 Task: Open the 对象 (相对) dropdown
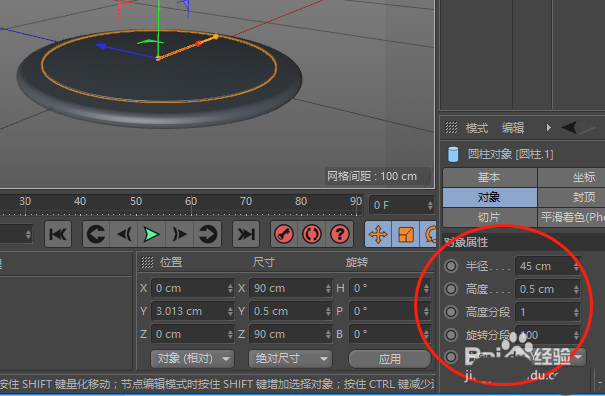(192, 359)
